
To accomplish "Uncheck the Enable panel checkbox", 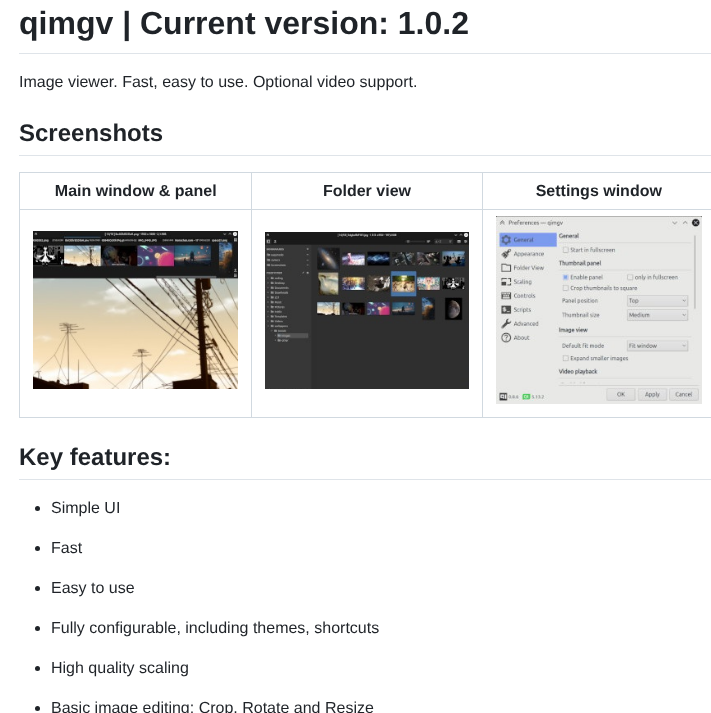I will pos(566,277).
